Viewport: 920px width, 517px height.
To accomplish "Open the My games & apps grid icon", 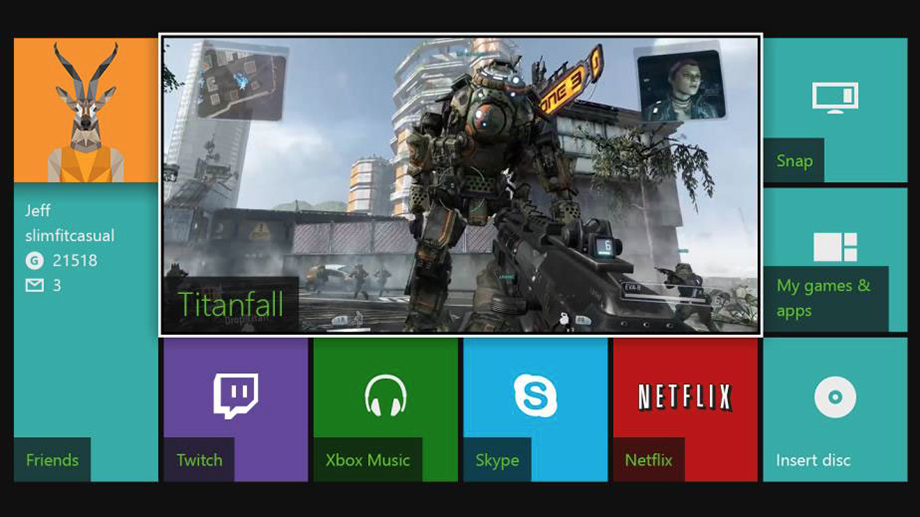I will pos(835,247).
